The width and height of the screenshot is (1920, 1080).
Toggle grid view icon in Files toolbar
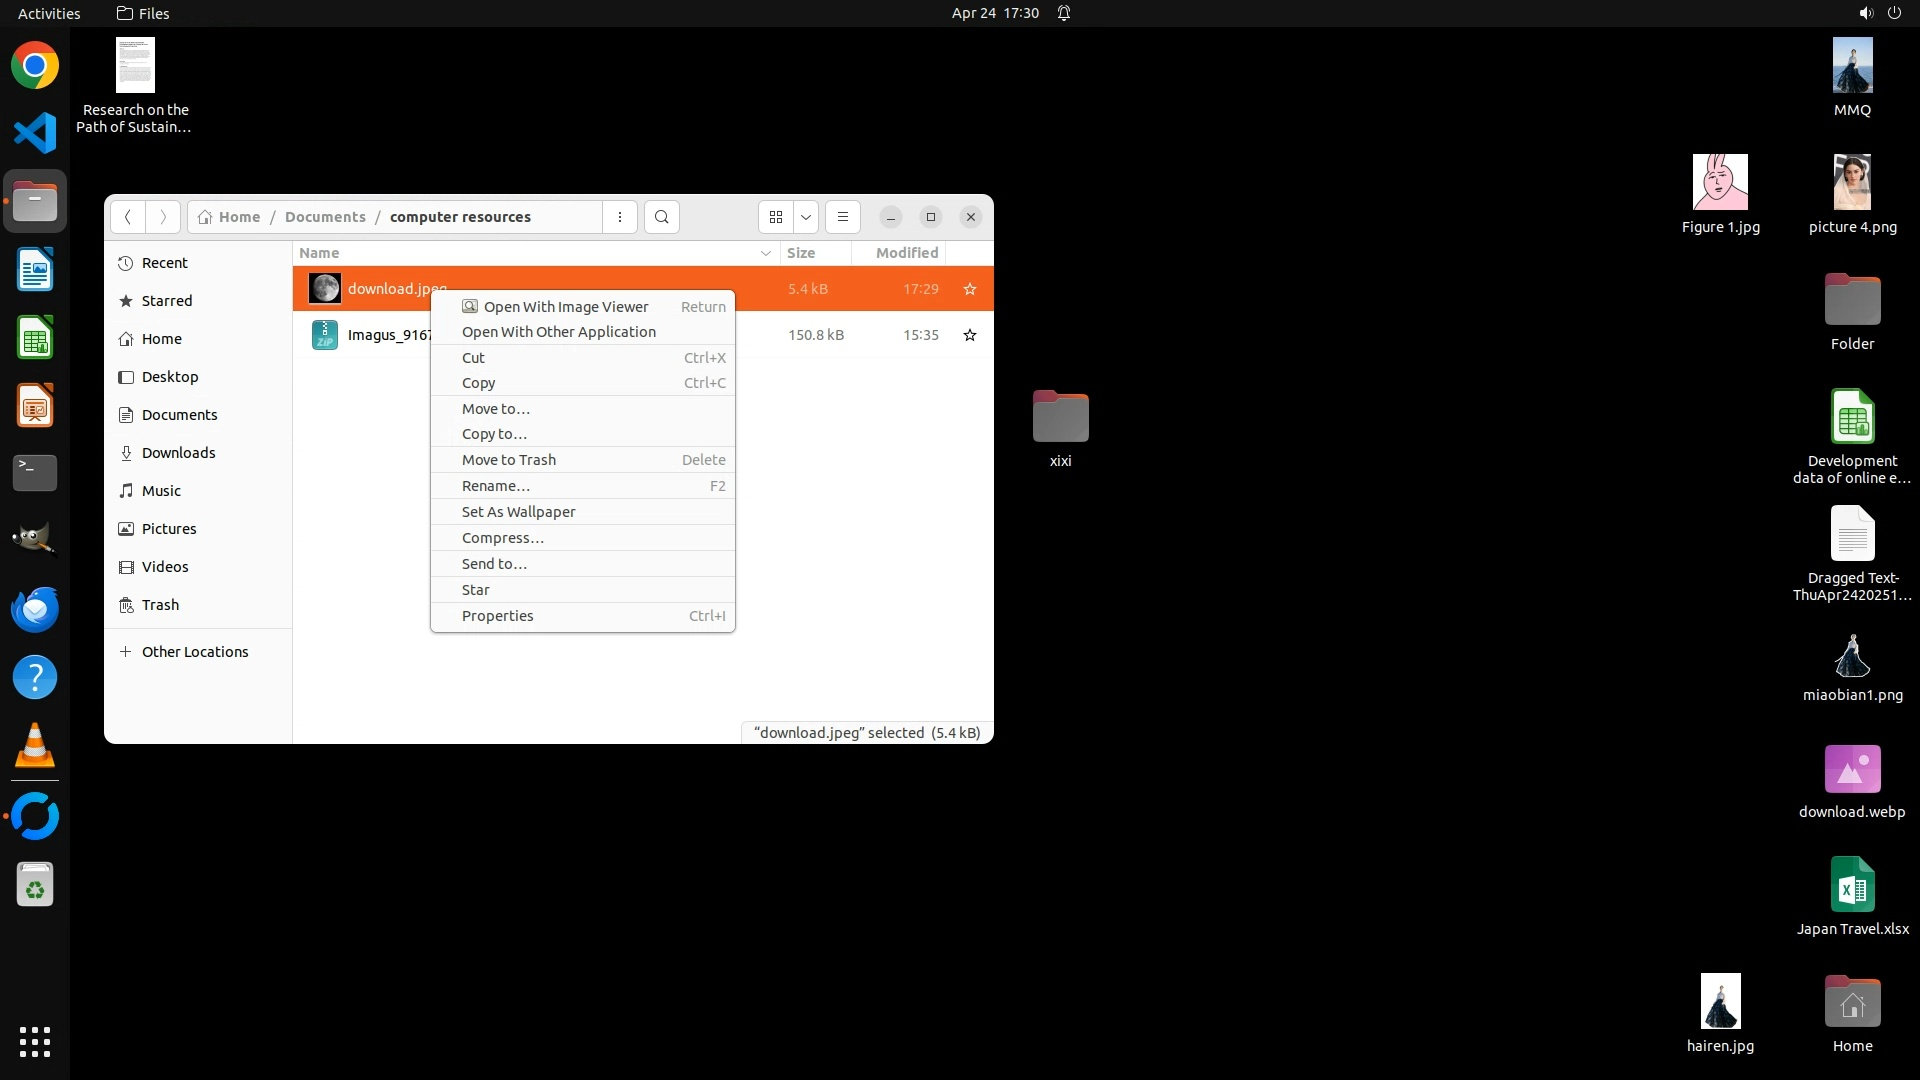click(x=776, y=217)
